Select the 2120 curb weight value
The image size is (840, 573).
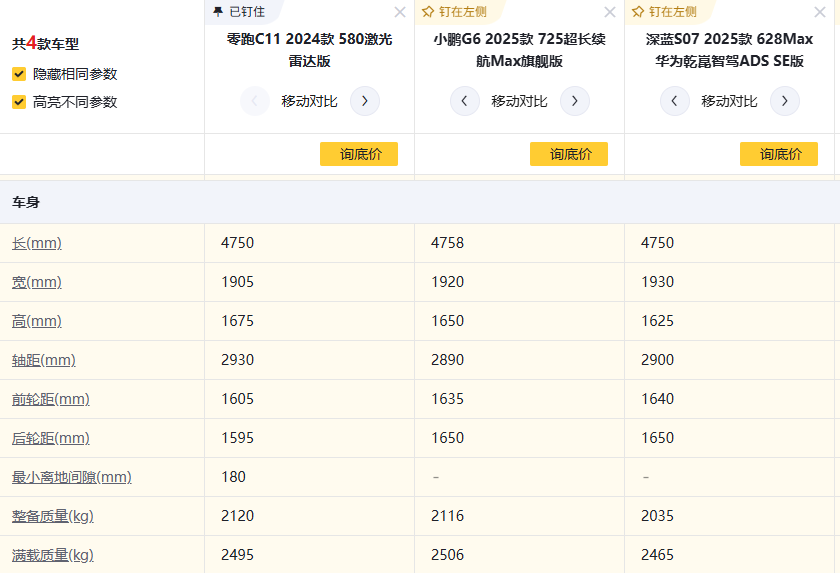coord(237,516)
